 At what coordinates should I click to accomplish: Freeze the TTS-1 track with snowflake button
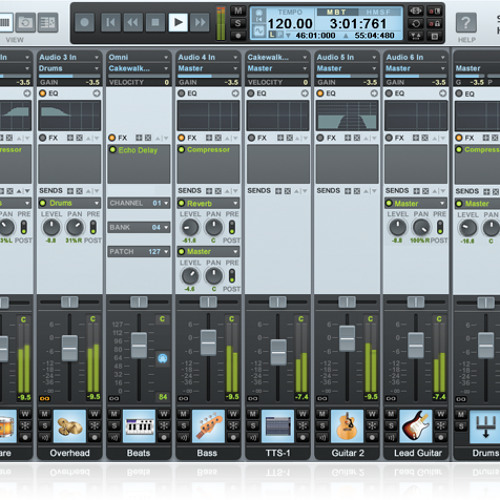click(x=302, y=426)
